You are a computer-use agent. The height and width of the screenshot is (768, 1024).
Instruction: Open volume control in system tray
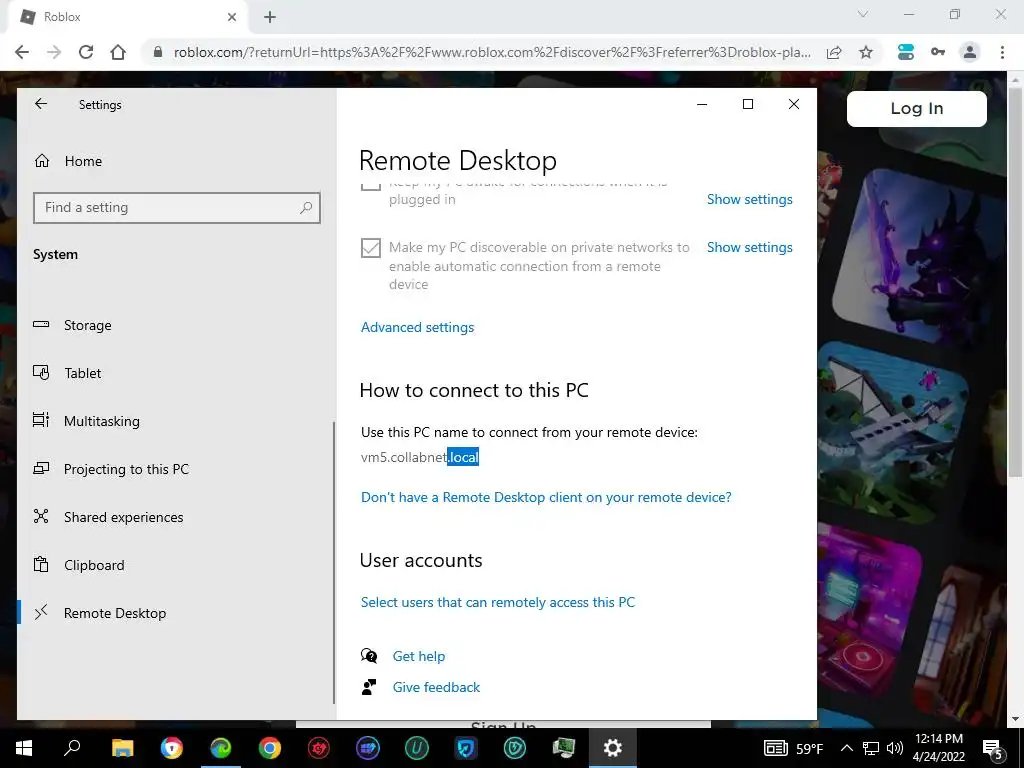[x=895, y=748]
